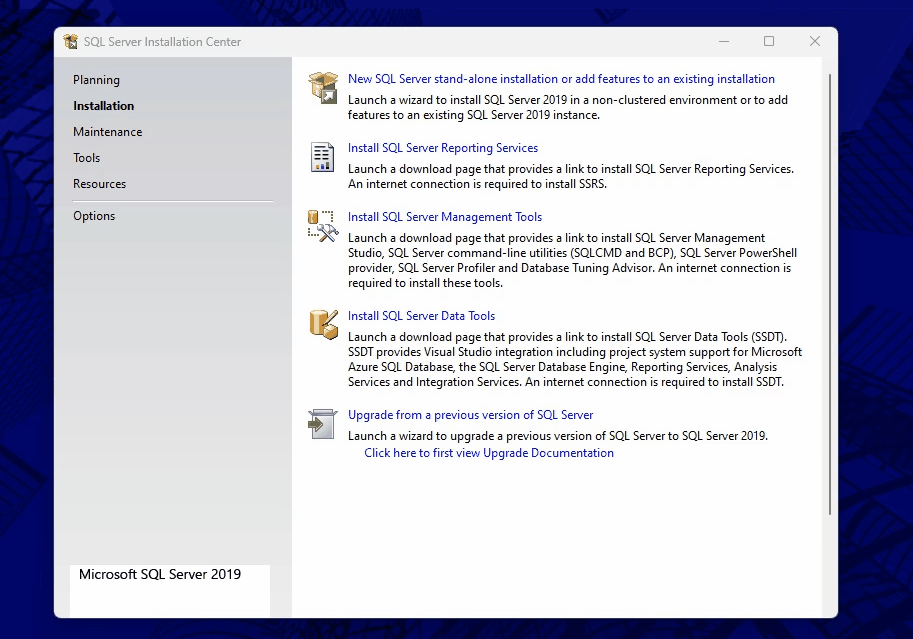Viewport: 913px width, 639px height.
Task: Start Upgrade from a previous version link
Action: [x=470, y=415]
